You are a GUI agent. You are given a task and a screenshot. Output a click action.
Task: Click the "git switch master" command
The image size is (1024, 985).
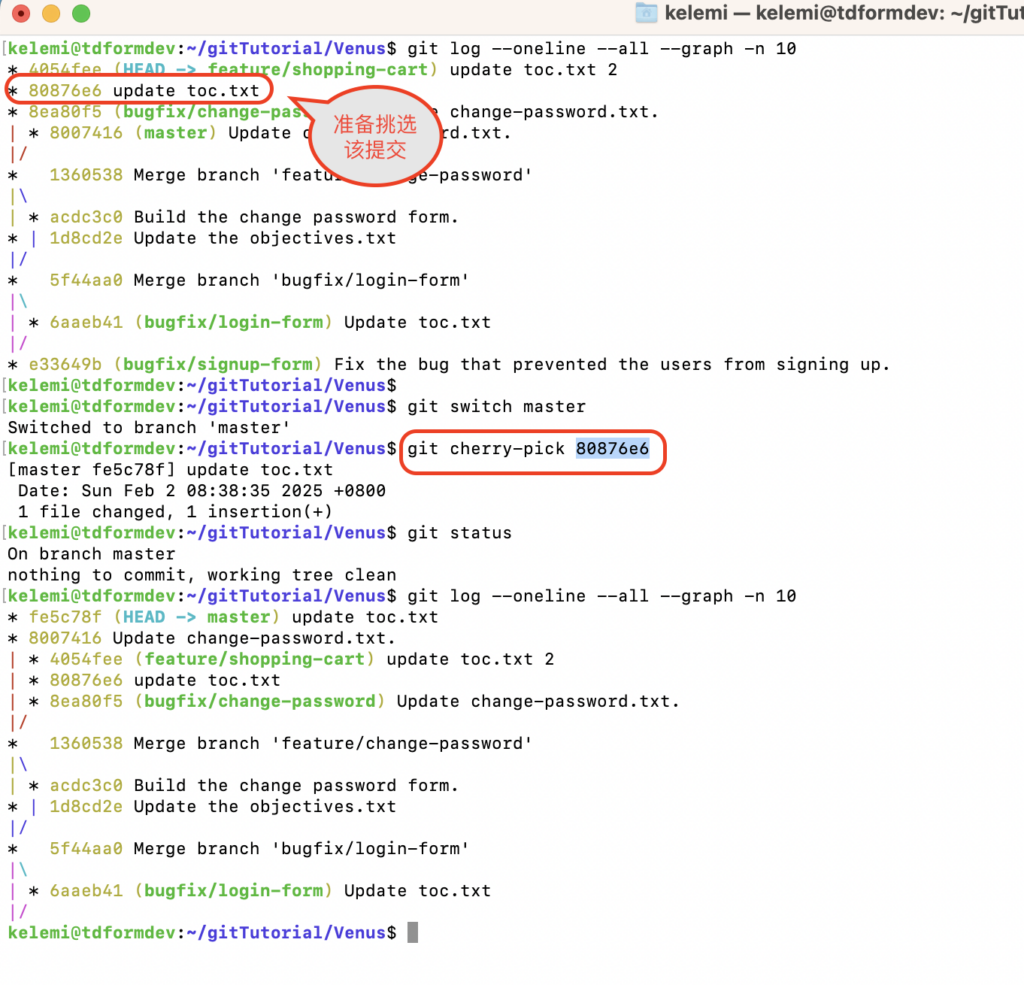point(496,406)
